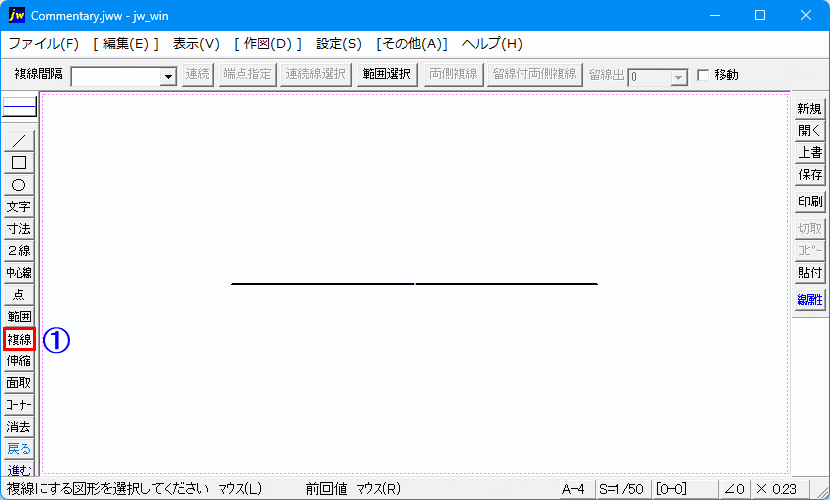Click the 切取 cut button

click(810, 229)
